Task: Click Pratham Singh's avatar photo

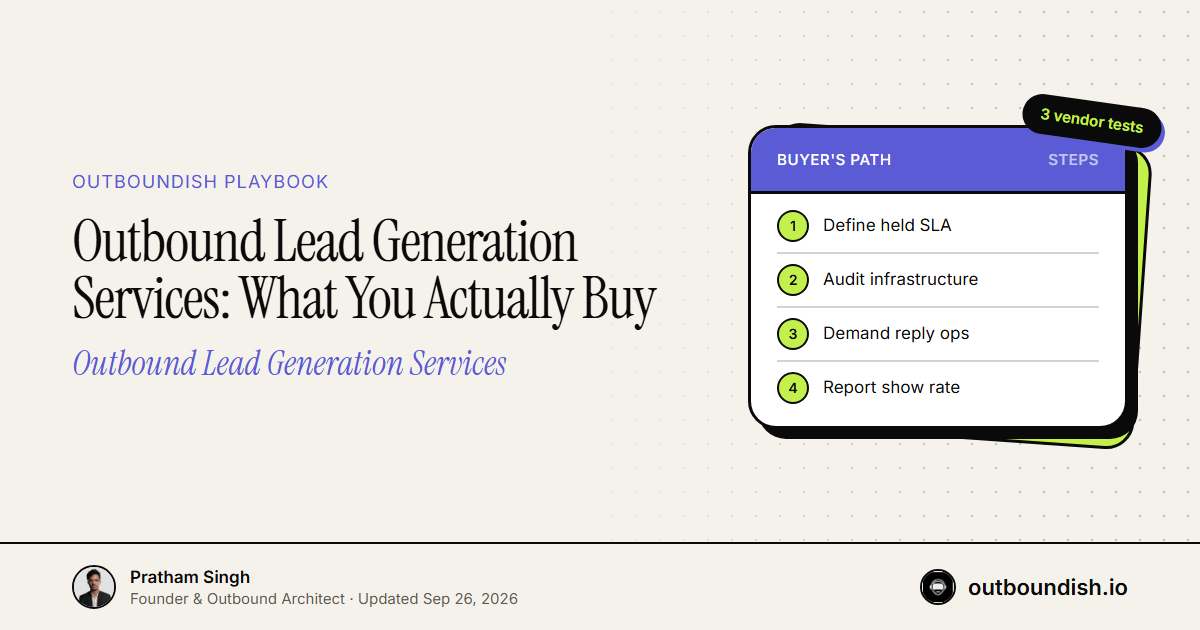Action: pyautogui.click(x=94, y=587)
